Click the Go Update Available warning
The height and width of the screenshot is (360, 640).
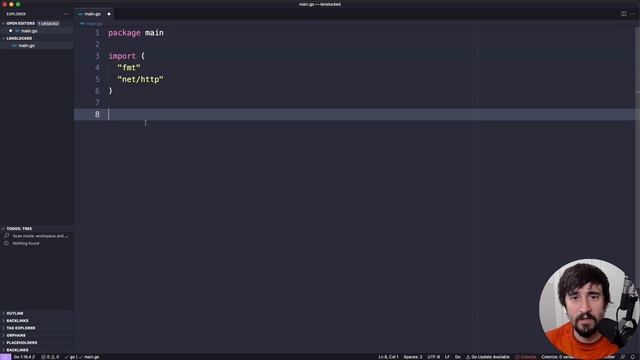point(488,357)
